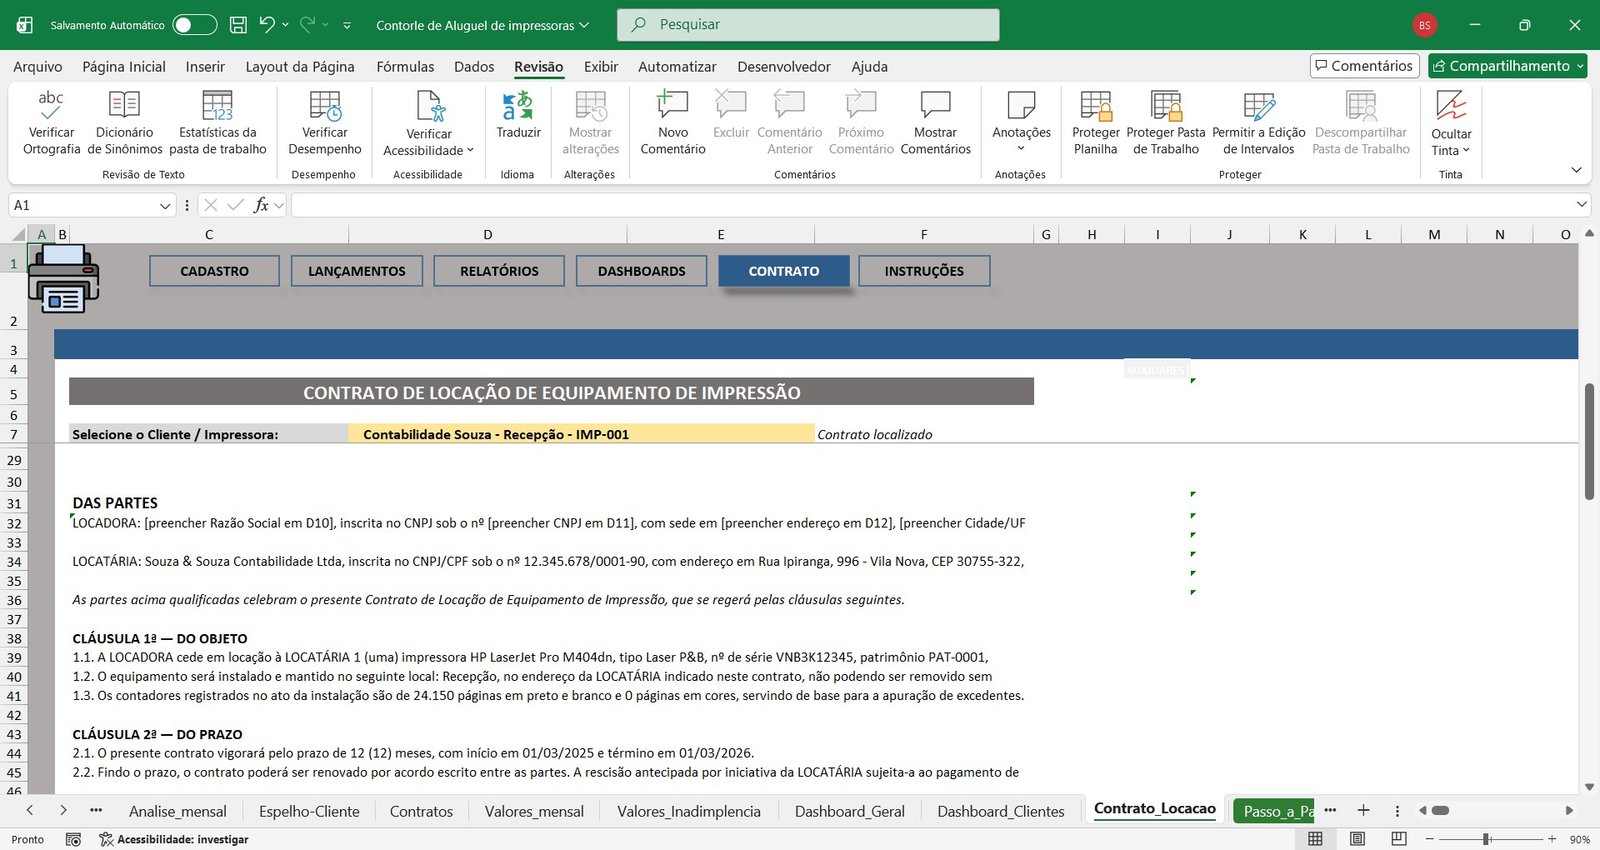Open the Desenvolvedor tab
Screen dimensions: 1600x850
coord(784,67)
